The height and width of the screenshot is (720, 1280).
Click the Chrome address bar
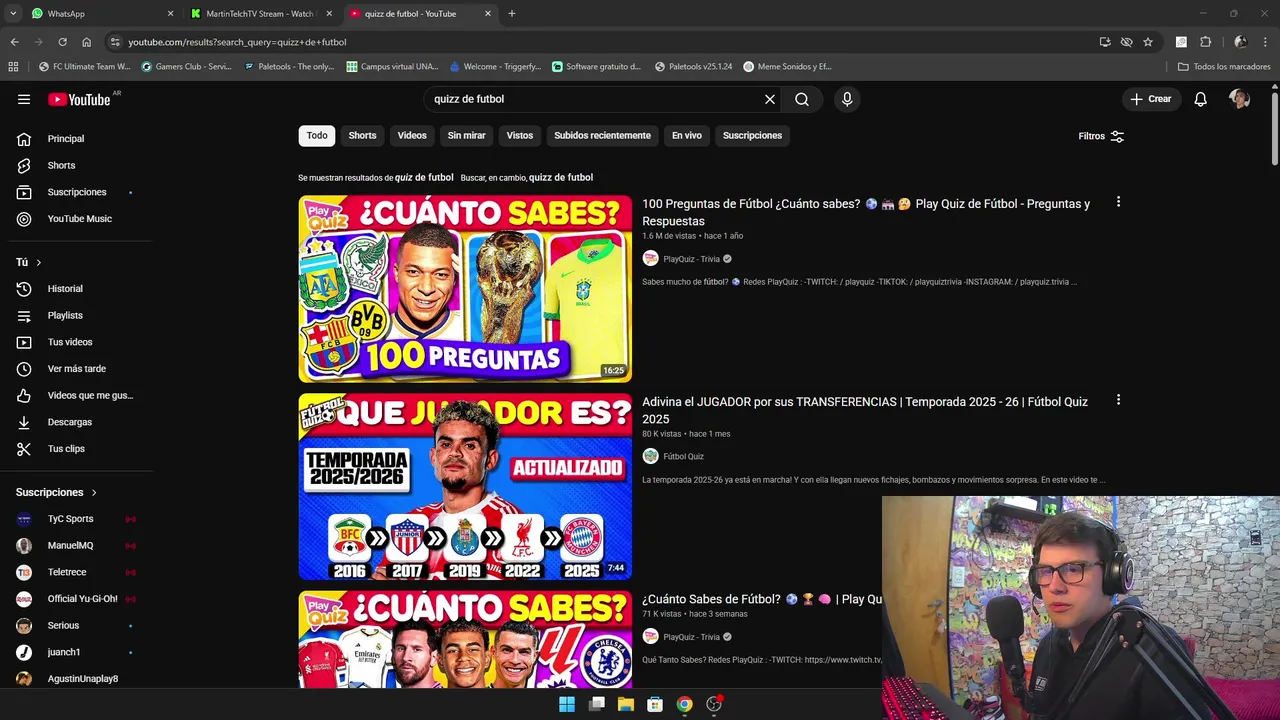(600, 42)
